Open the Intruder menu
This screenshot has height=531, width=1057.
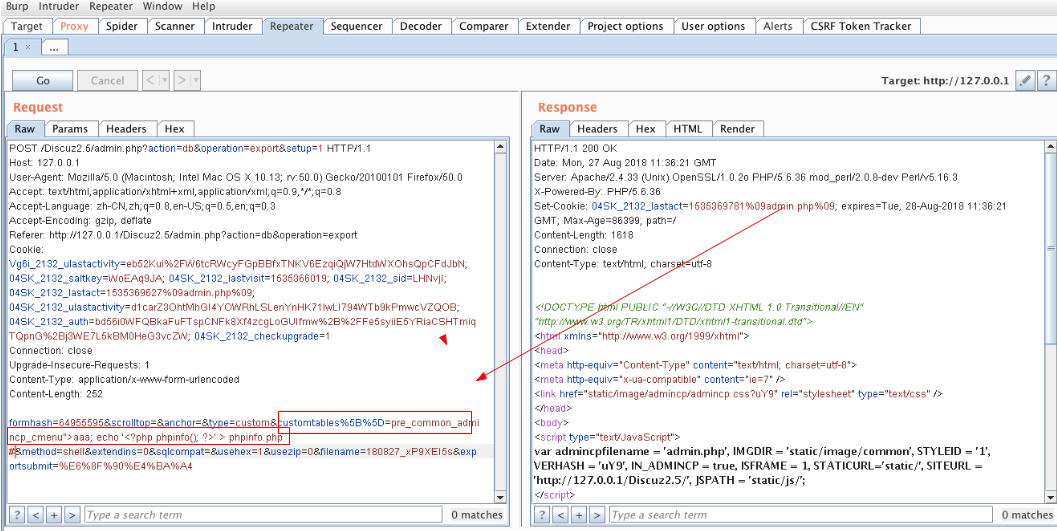tap(58, 7)
